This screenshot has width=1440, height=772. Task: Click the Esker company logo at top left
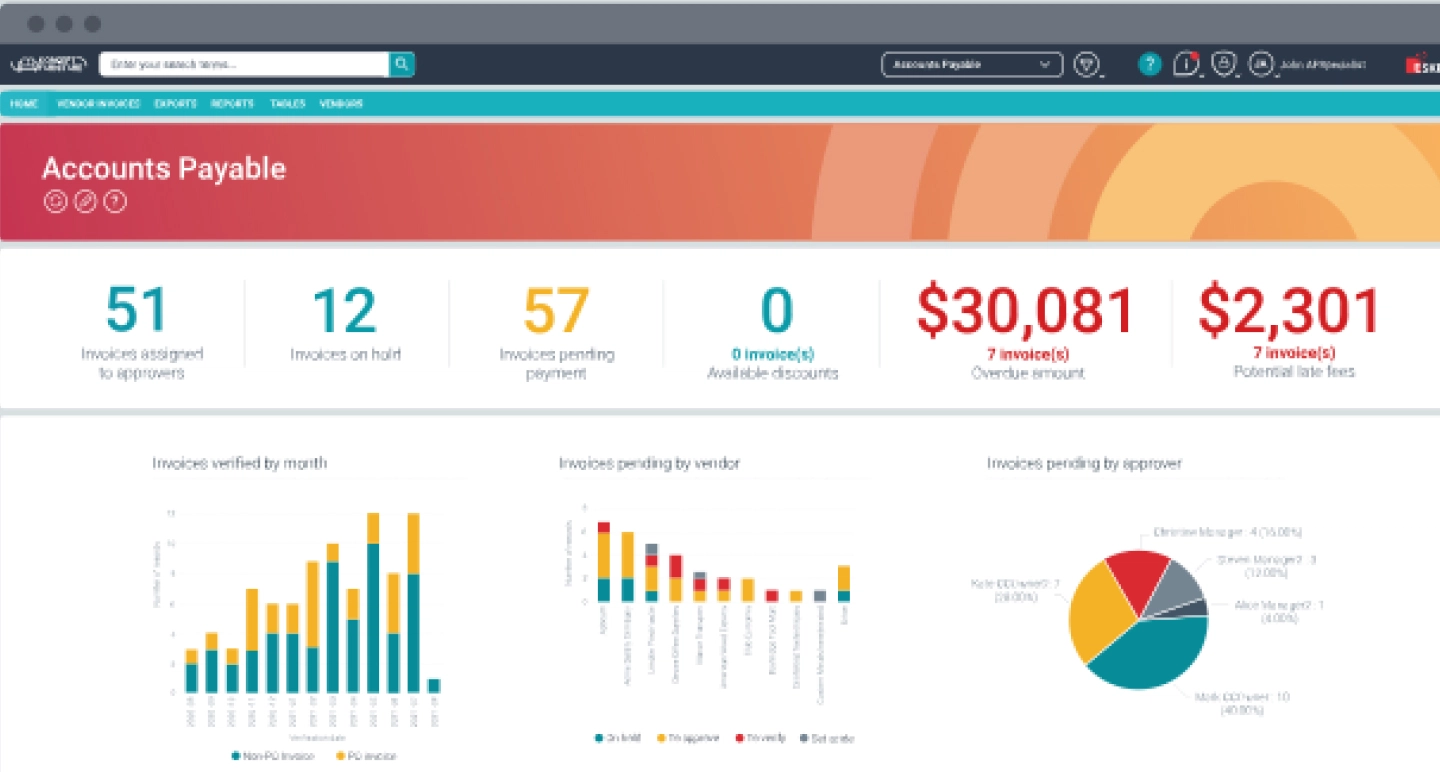[x=48, y=64]
